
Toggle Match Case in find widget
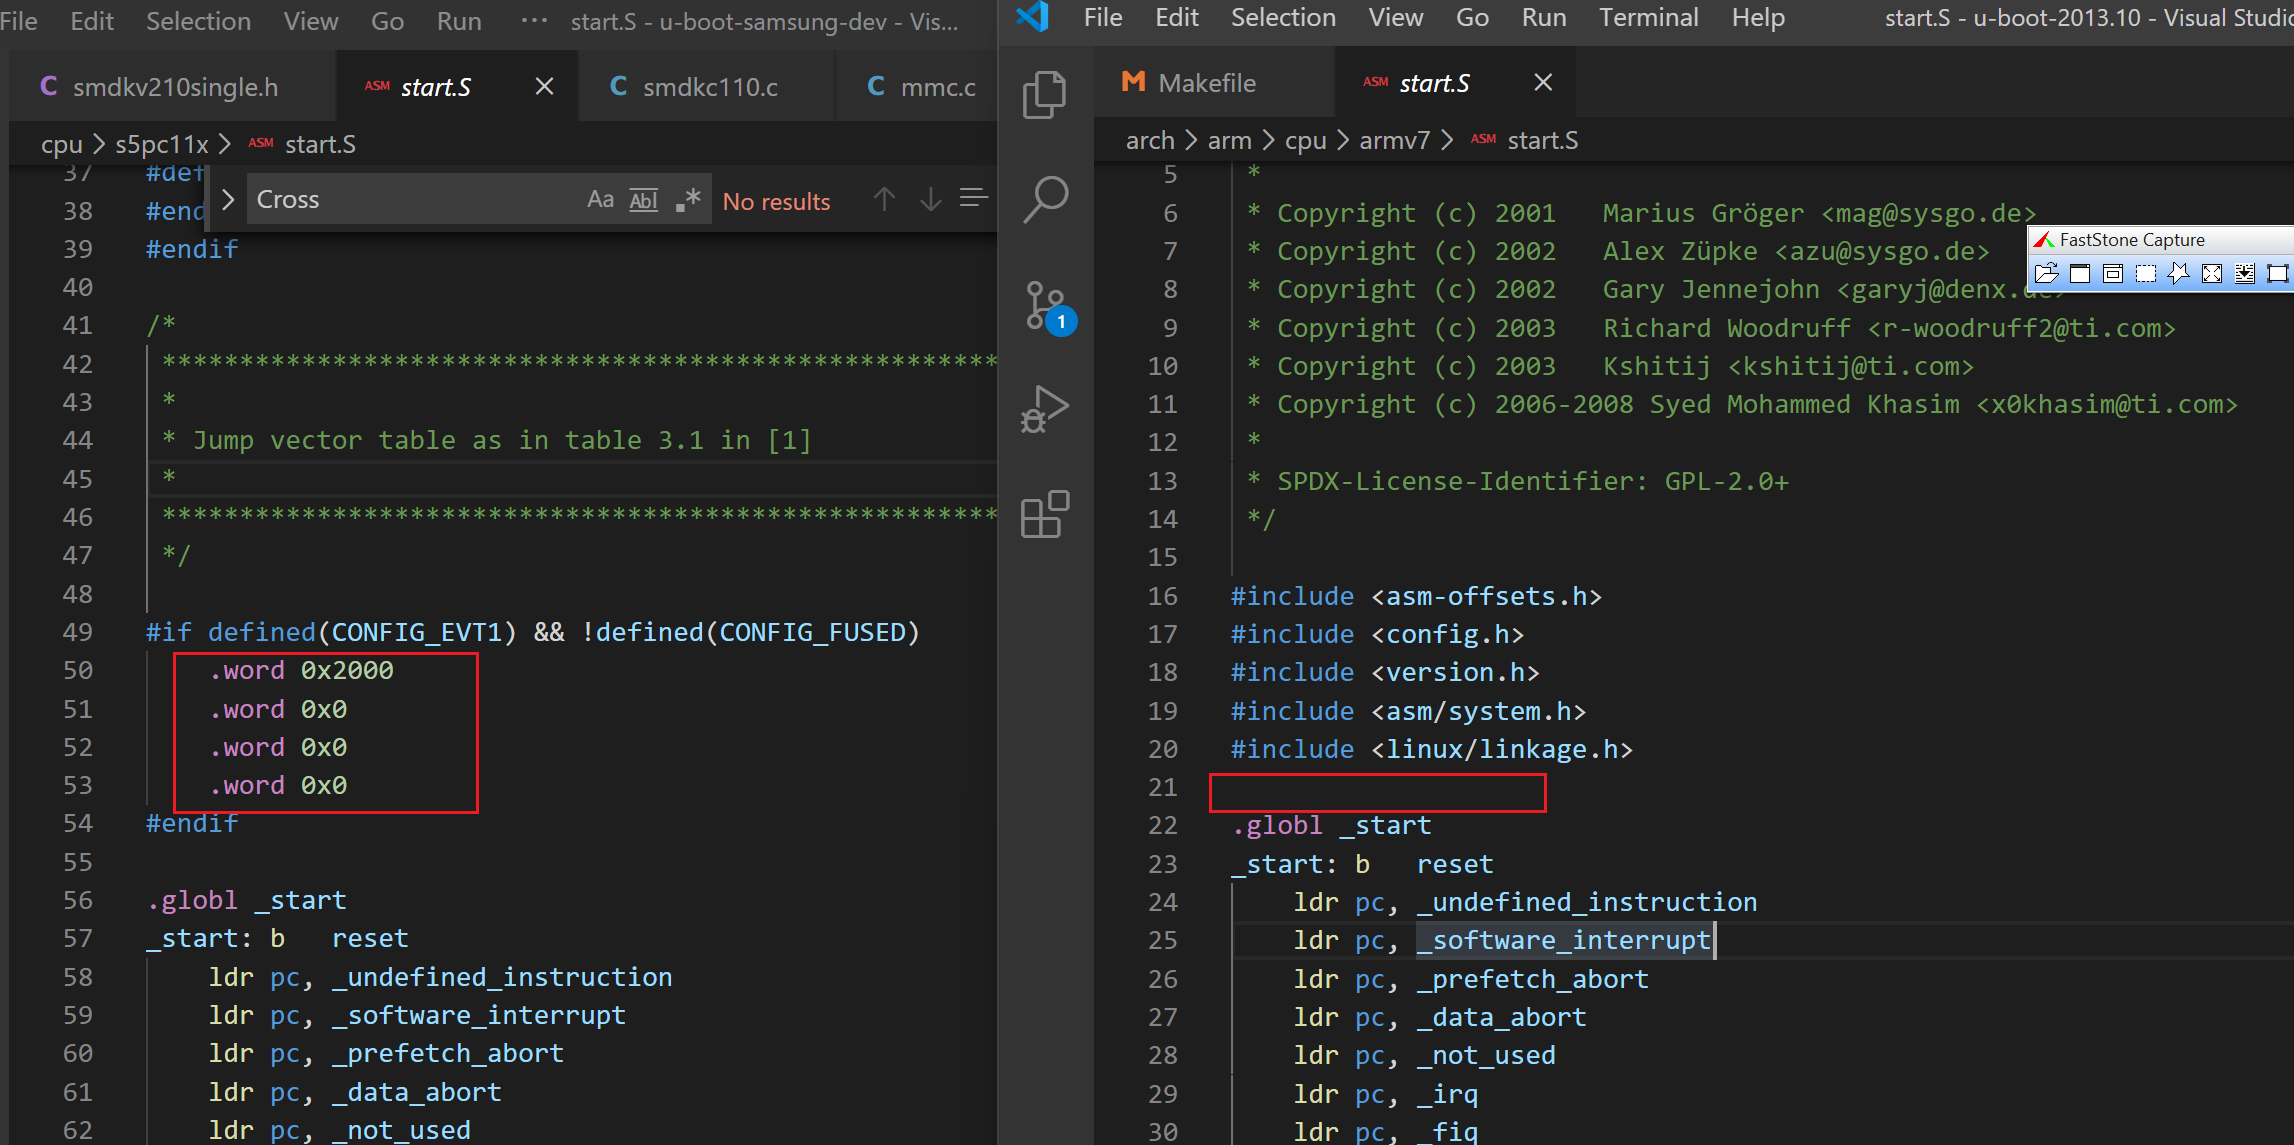pos(600,200)
